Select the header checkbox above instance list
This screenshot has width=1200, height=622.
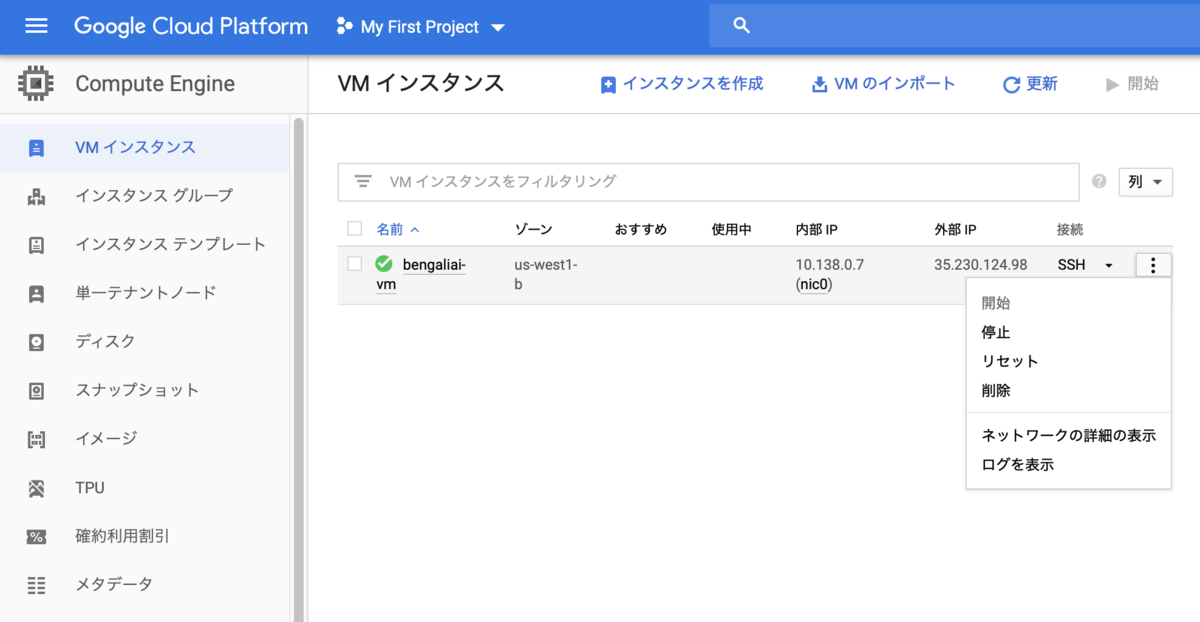click(x=354, y=228)
